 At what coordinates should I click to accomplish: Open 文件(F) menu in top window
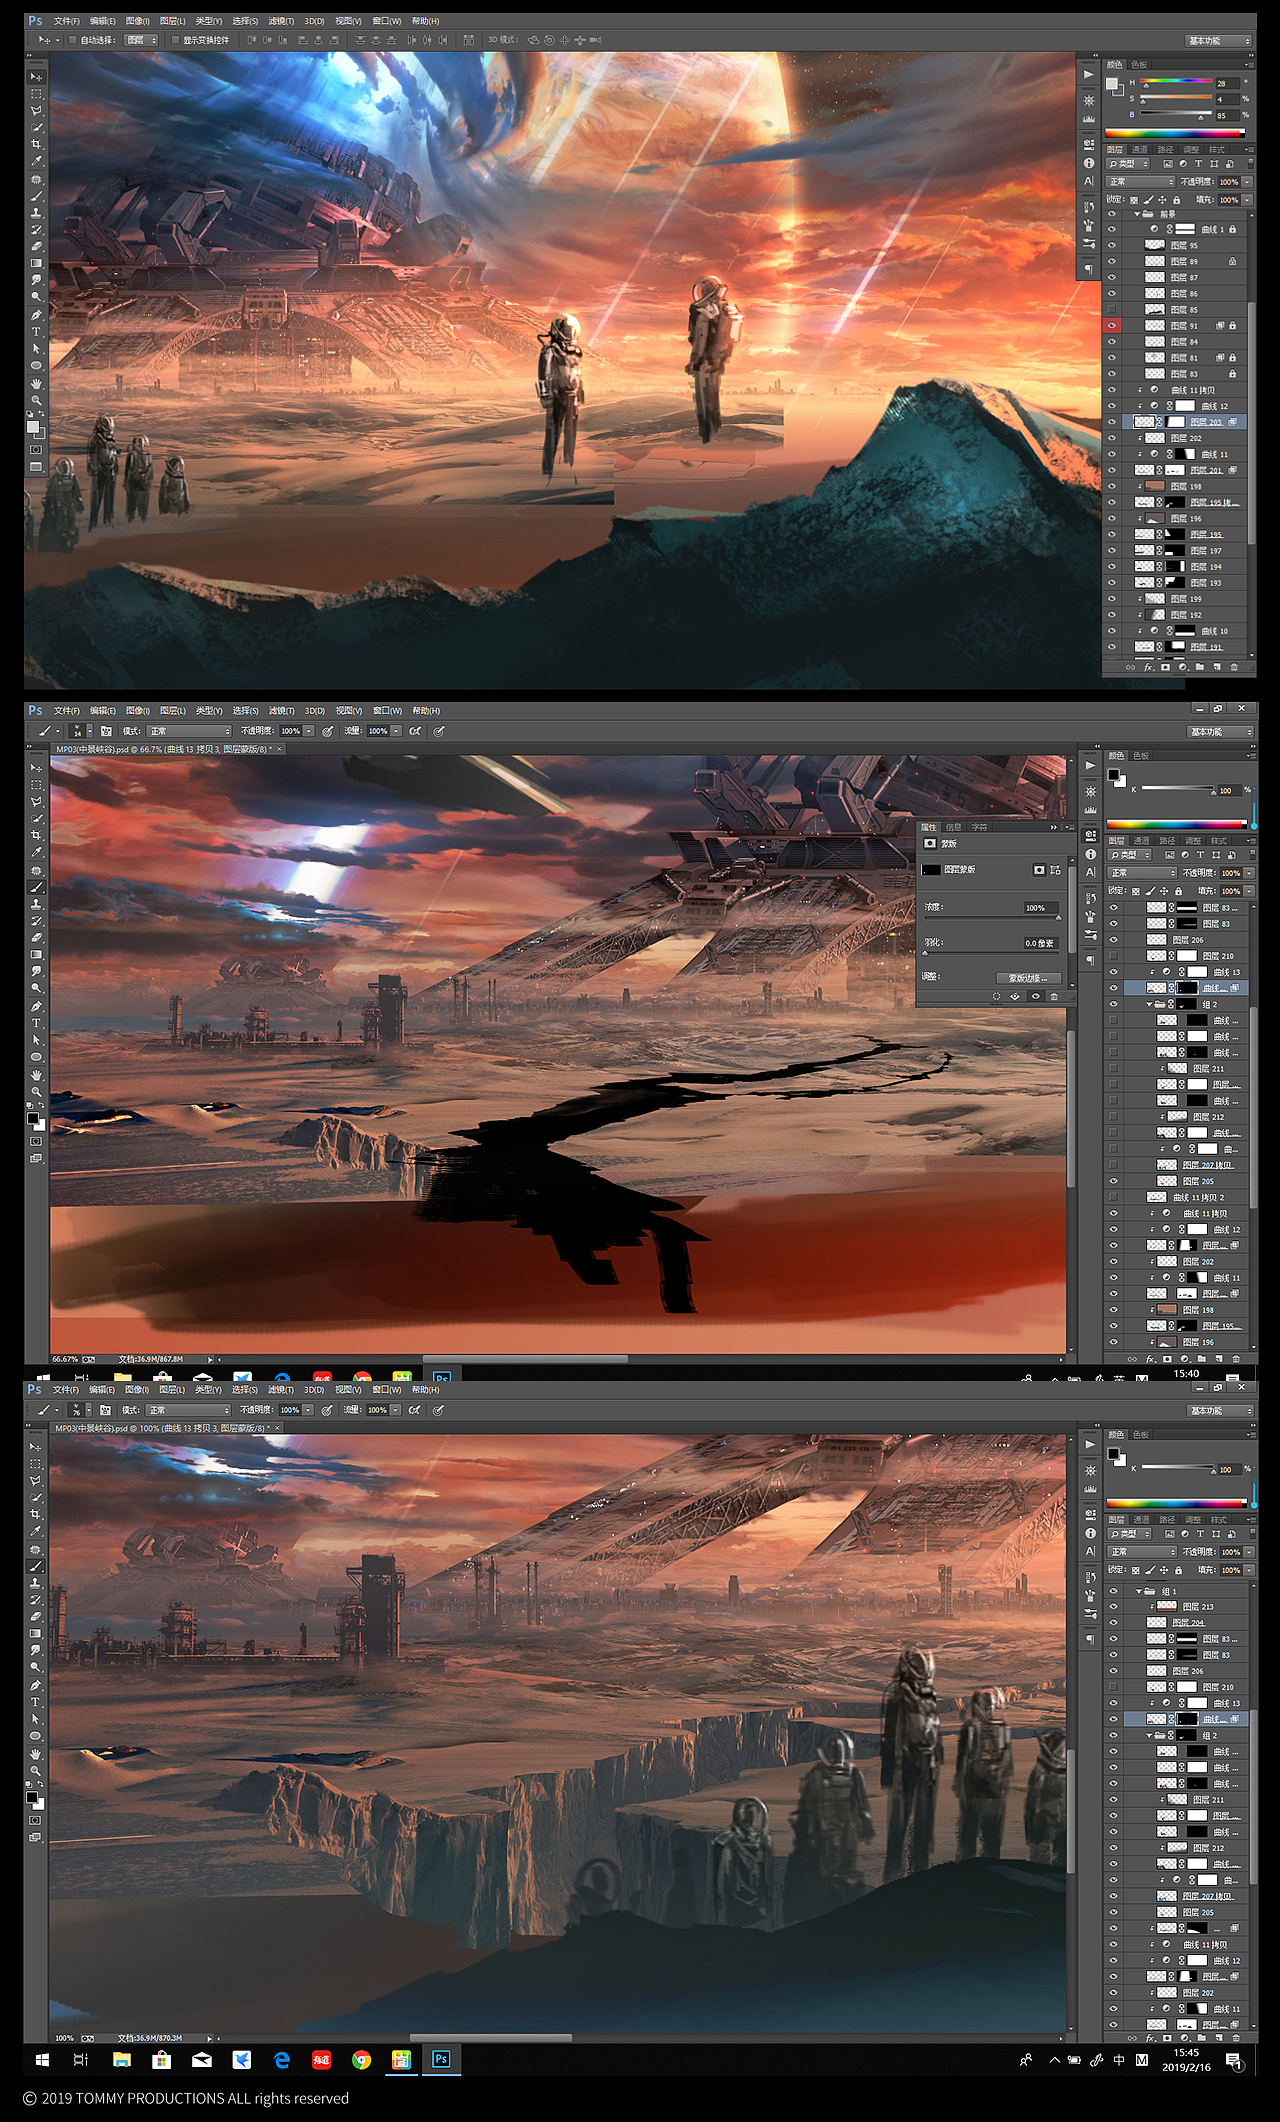(66, 21)
